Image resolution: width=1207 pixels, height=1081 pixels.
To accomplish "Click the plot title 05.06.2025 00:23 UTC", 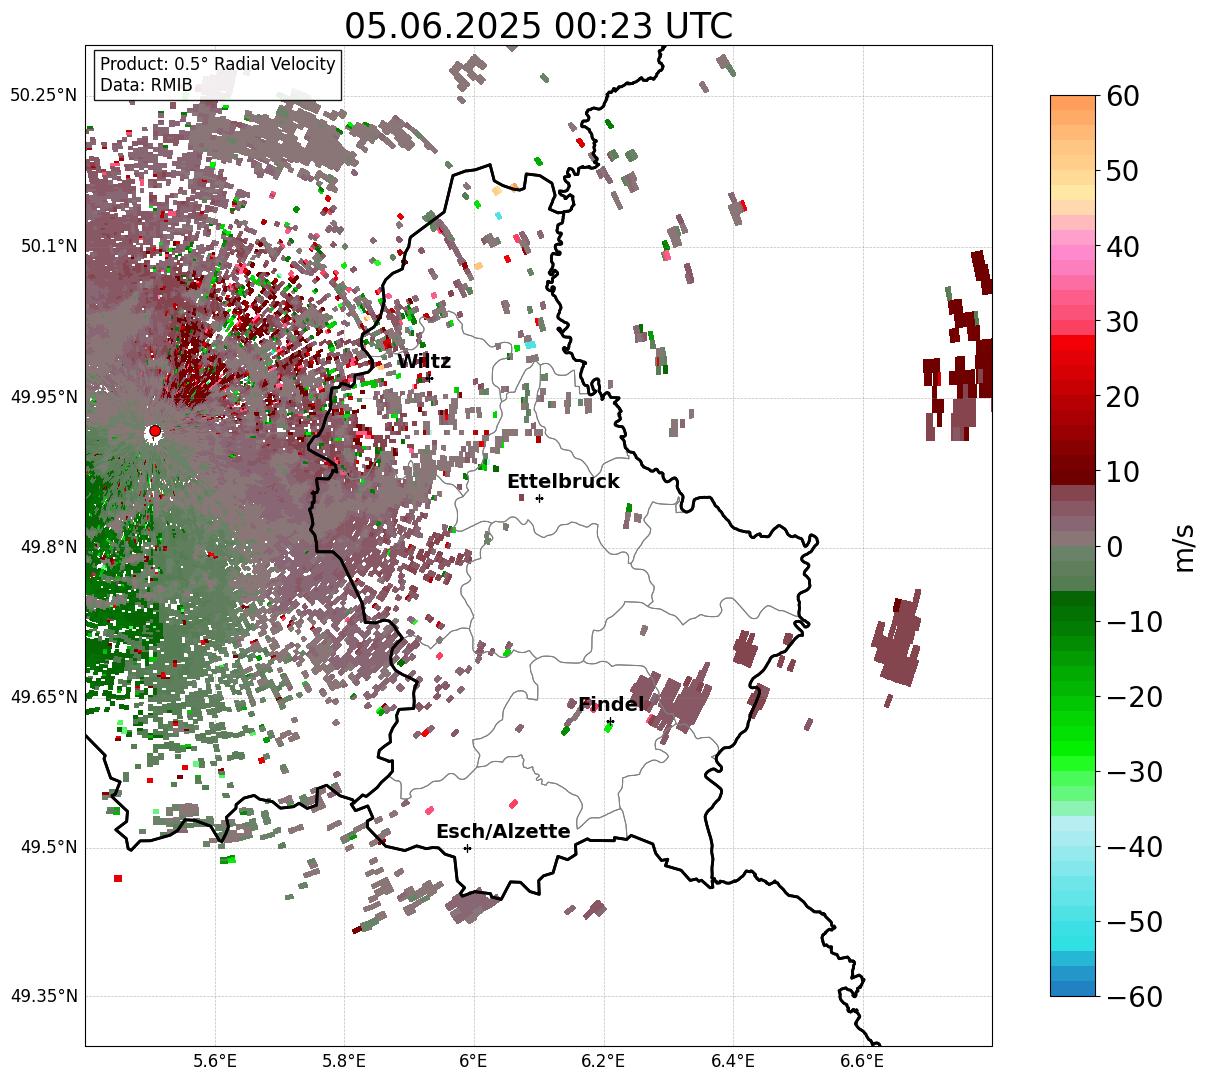I will (x=538, y=26).
